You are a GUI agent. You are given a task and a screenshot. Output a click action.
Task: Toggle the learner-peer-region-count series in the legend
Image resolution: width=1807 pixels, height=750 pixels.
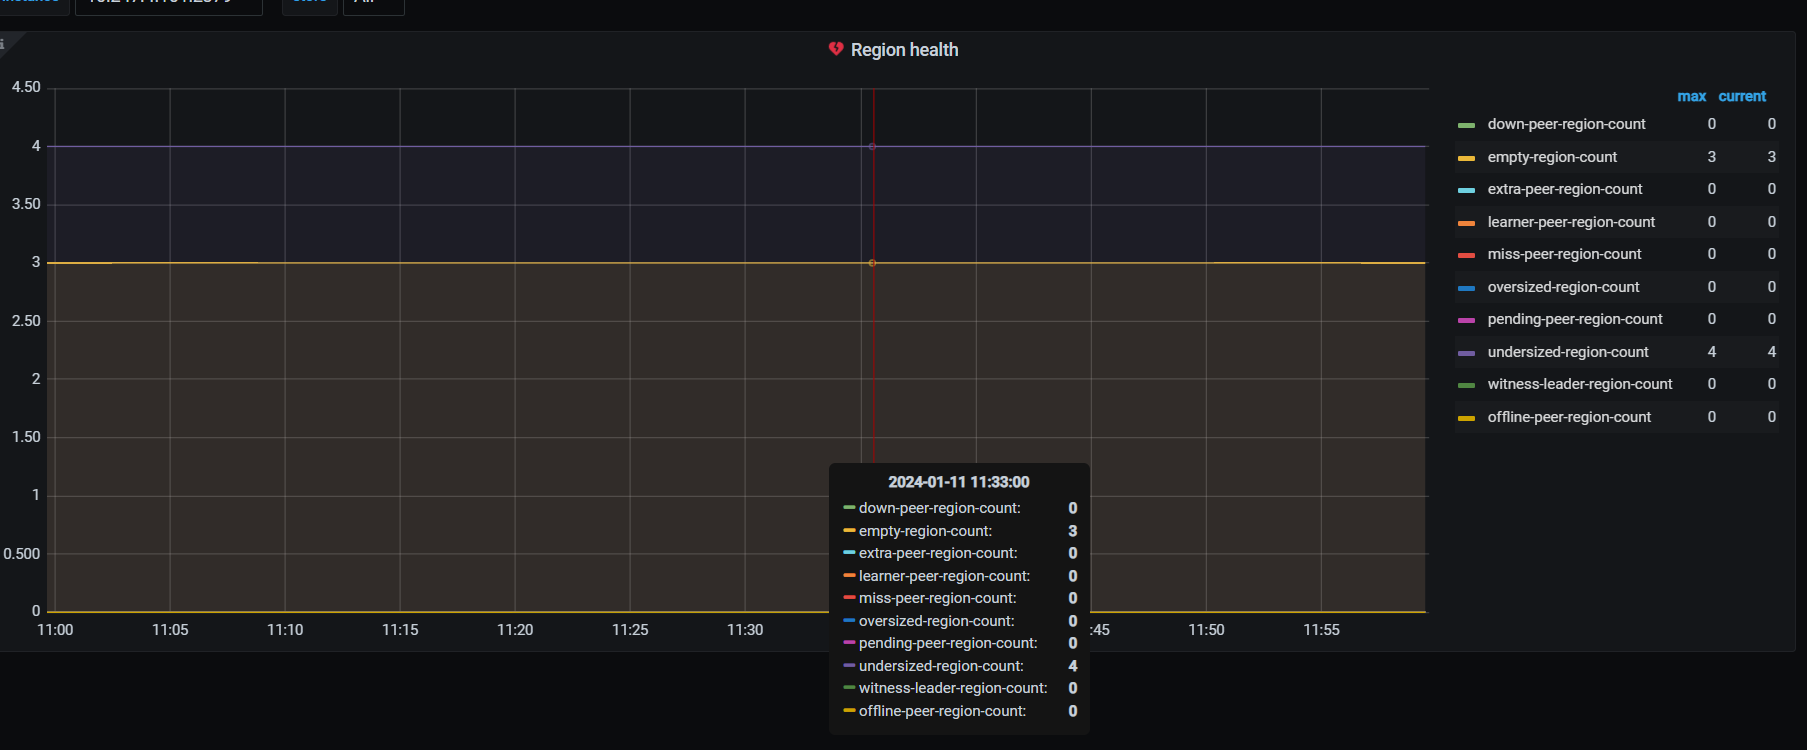[1570, 222]
